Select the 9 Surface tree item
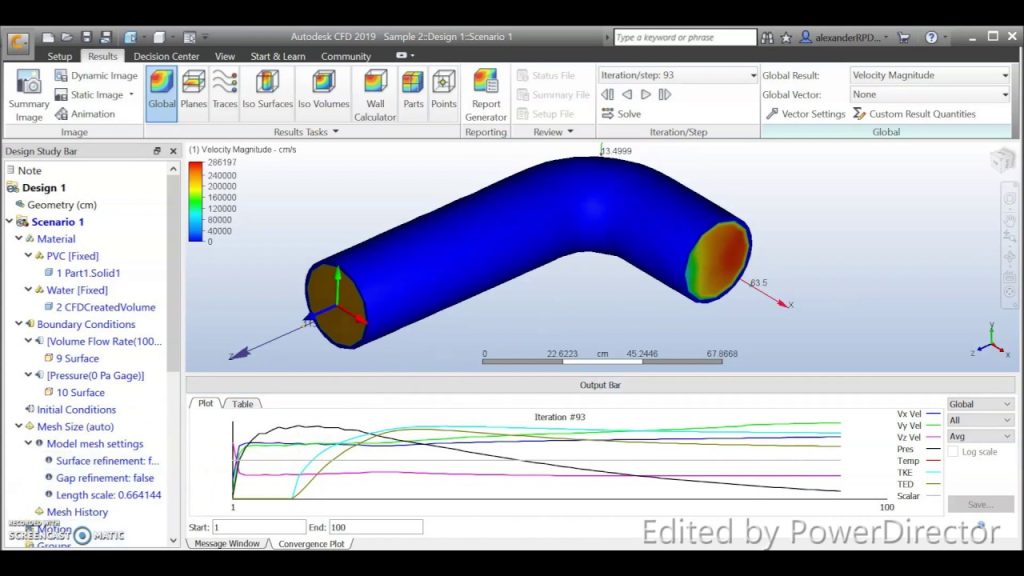 [77, 358]
